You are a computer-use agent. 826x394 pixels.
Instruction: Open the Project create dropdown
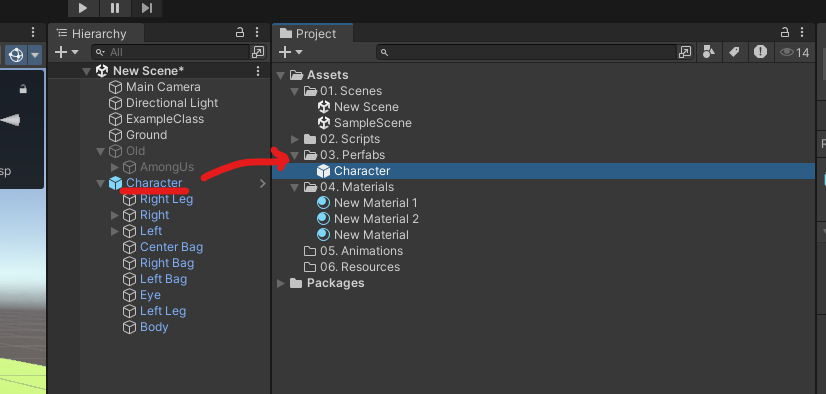tap(290, 52)
